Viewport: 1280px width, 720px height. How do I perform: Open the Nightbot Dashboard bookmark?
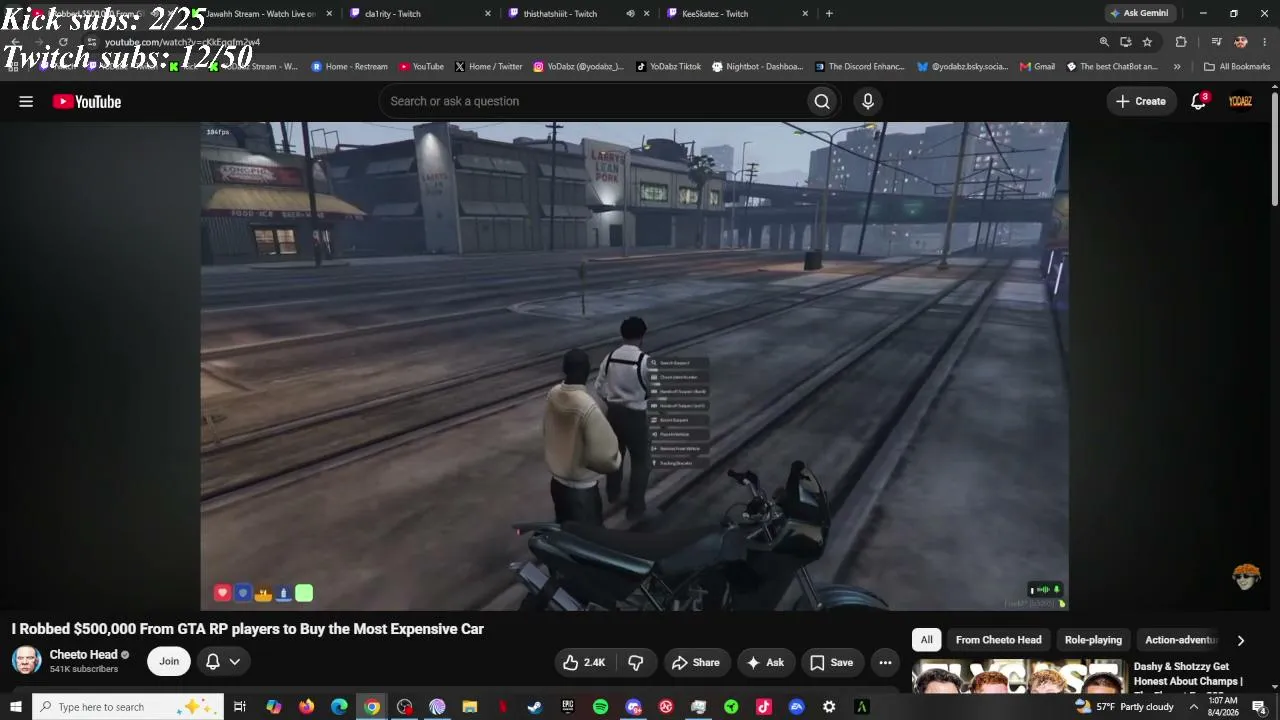click(x=757, y=67)
